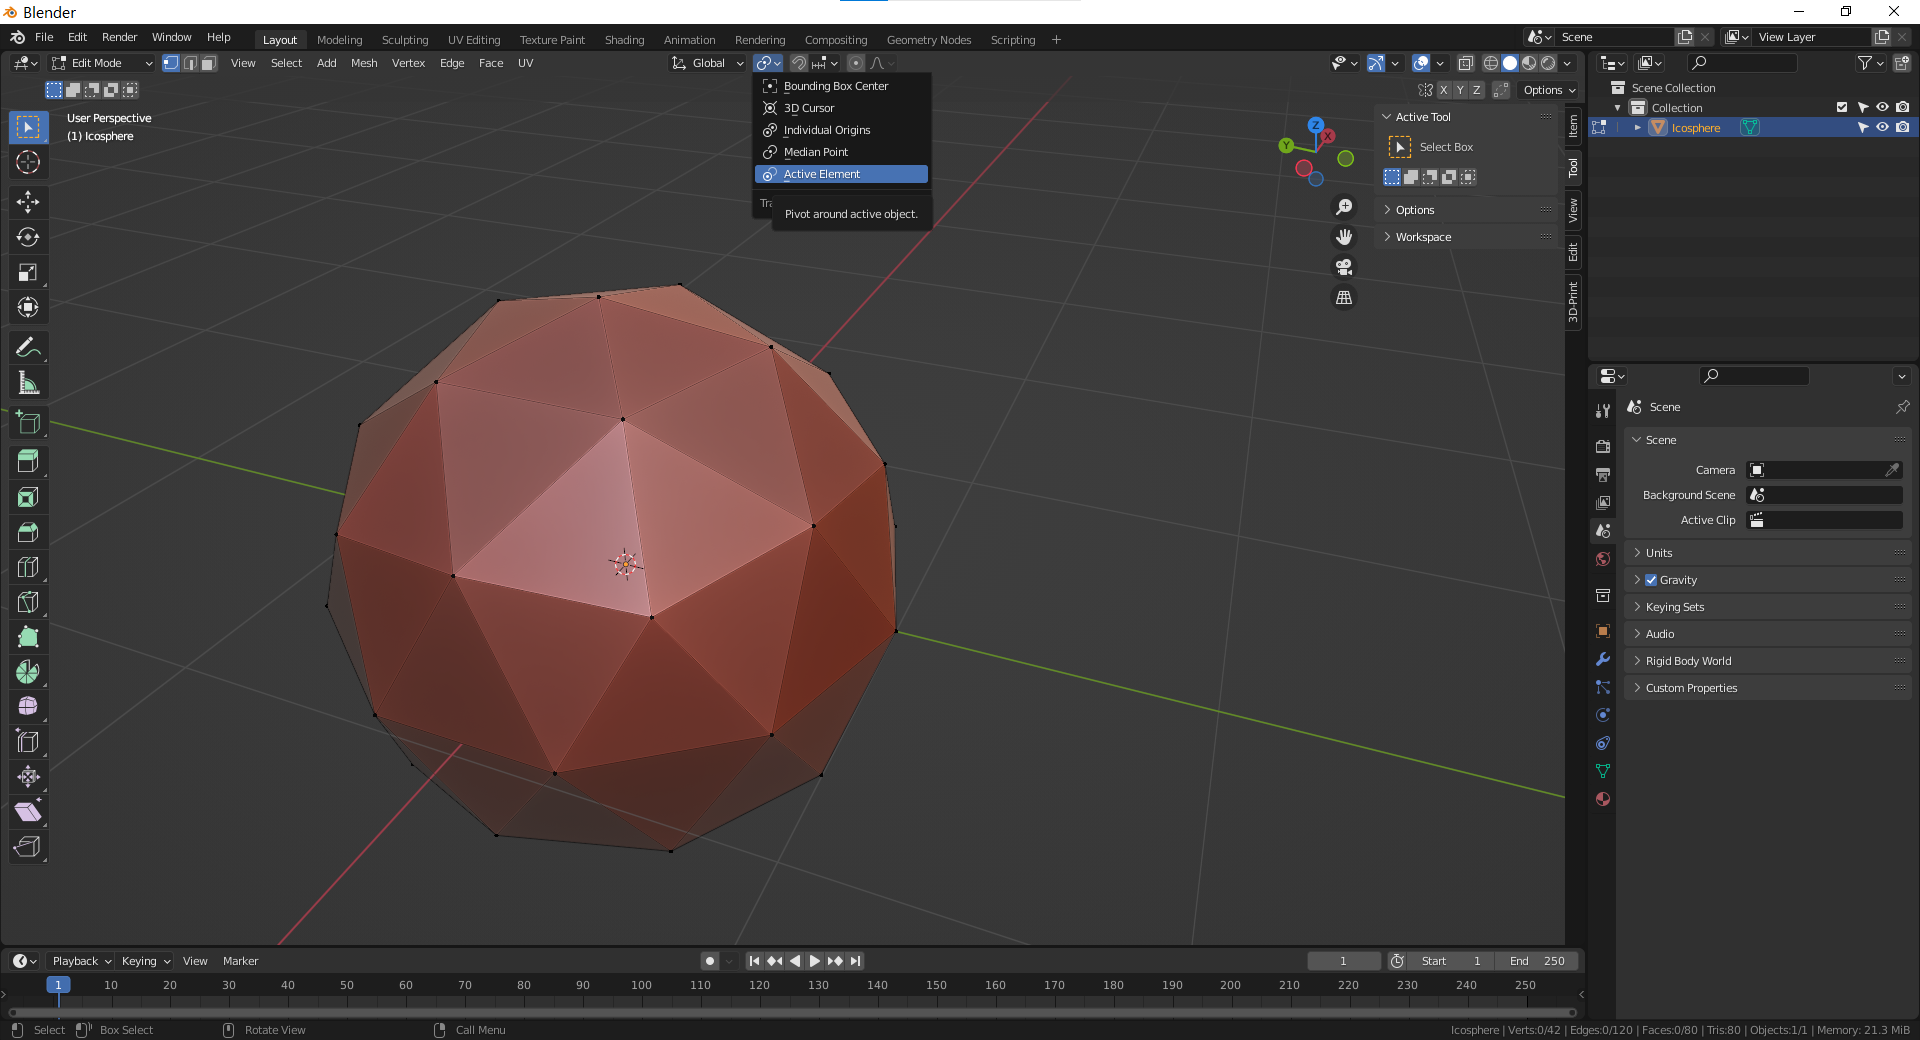Toggle snapping magnet in header
The height and width of the screenshot is (1040, 1920).
pos(799,63)
